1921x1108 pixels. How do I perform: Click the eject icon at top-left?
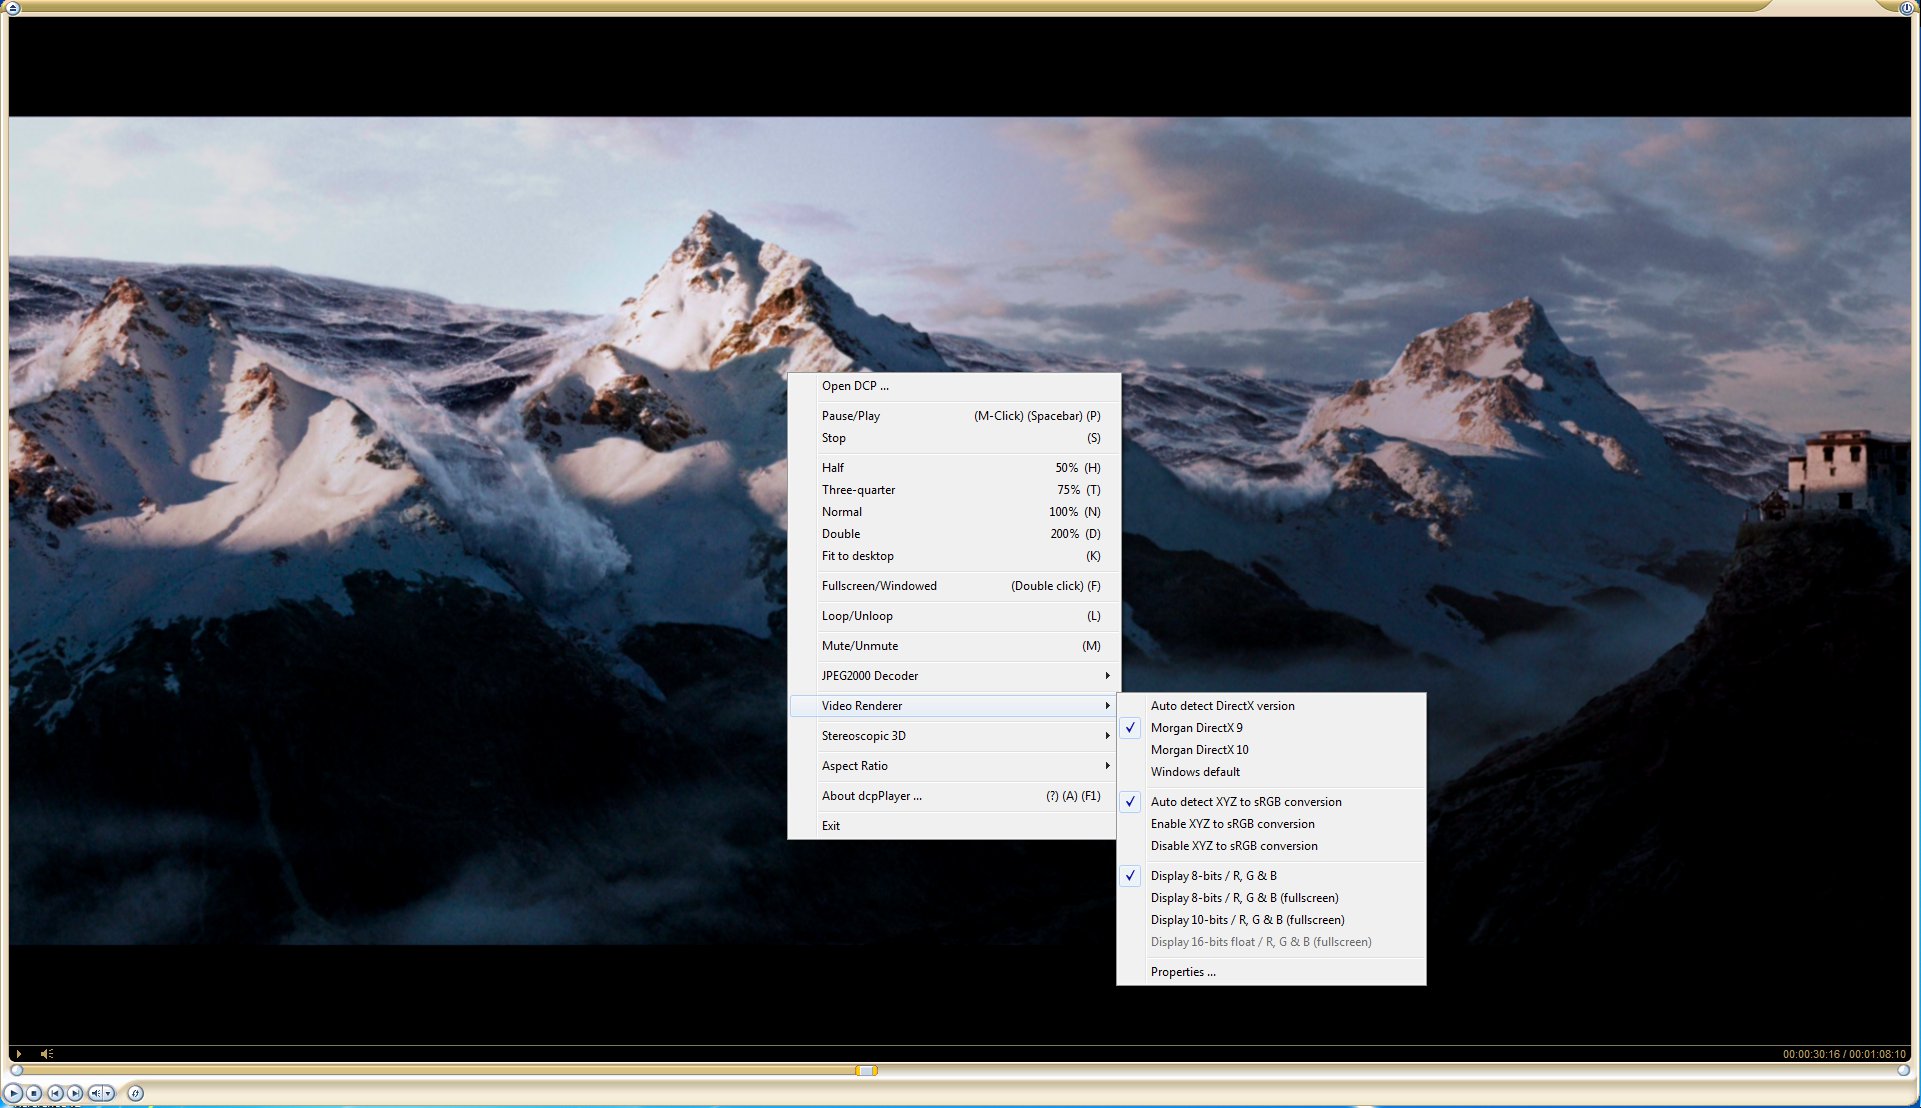13,7
